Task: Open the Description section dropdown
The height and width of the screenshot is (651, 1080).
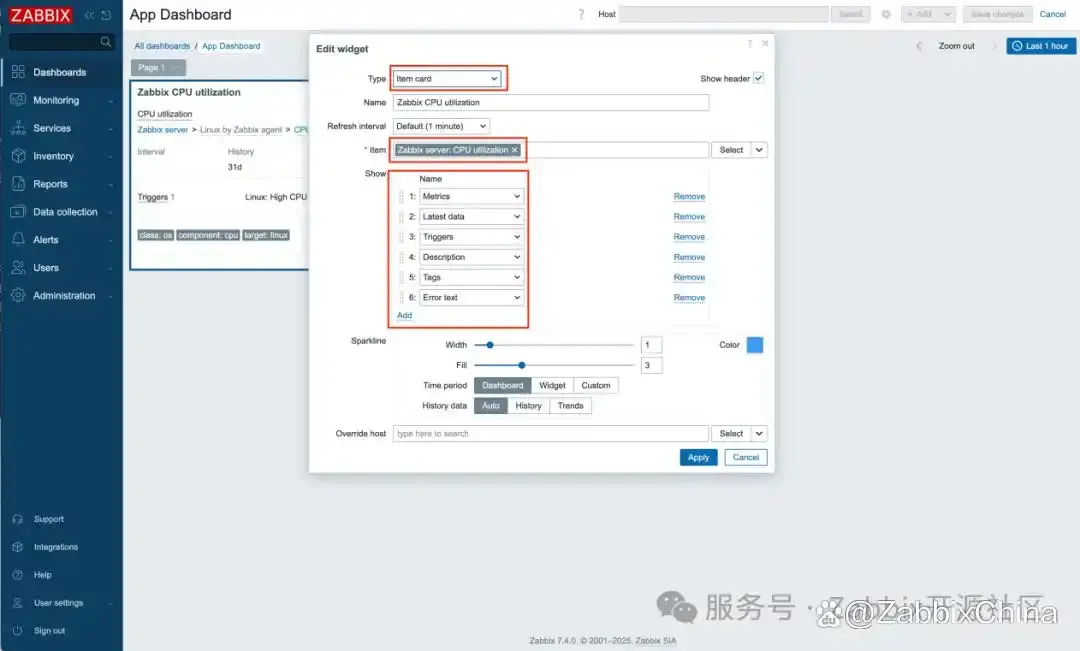Action: (x=471, y=257)
